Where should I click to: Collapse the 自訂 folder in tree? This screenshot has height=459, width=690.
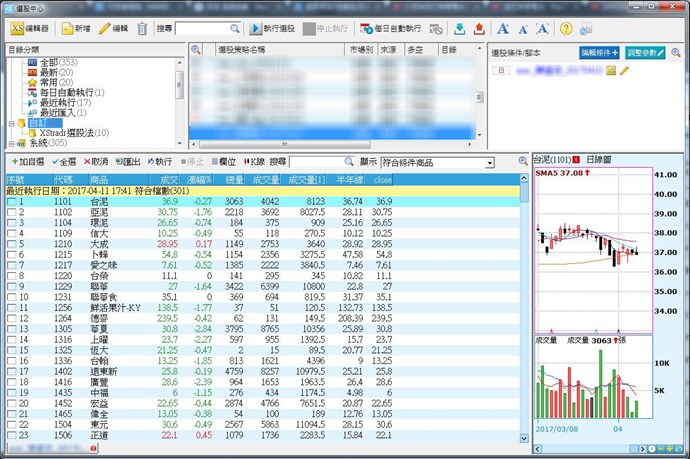(10, 122)
